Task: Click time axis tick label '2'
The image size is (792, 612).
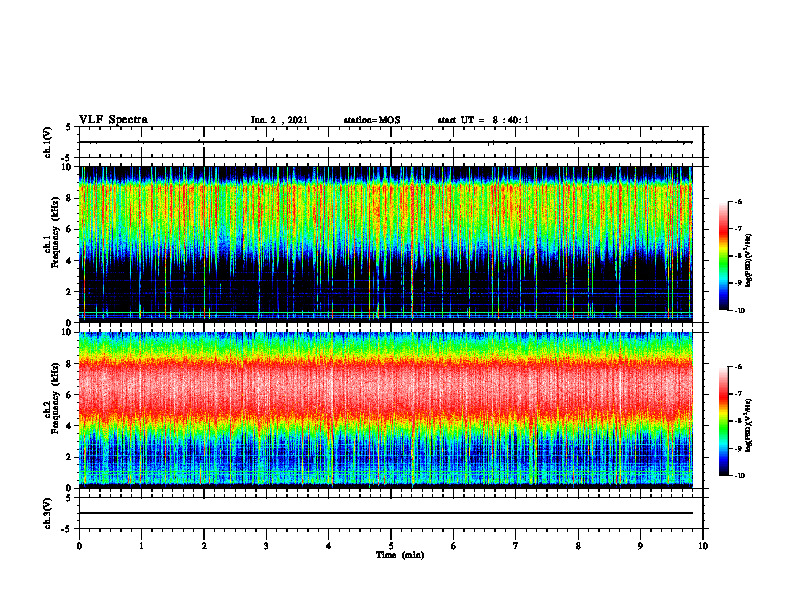Action: pos(204,546)
